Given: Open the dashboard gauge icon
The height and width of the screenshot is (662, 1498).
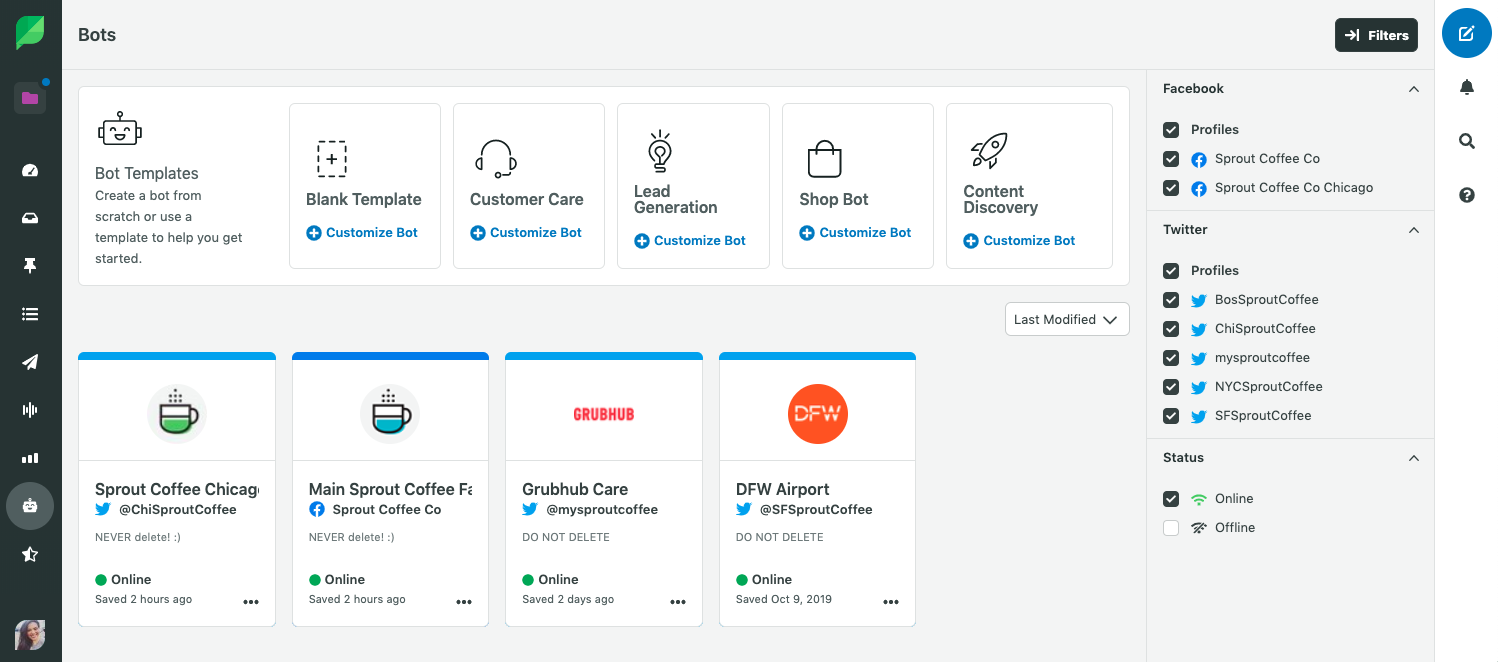Looking at the screenshot, I should coord(30,170).
